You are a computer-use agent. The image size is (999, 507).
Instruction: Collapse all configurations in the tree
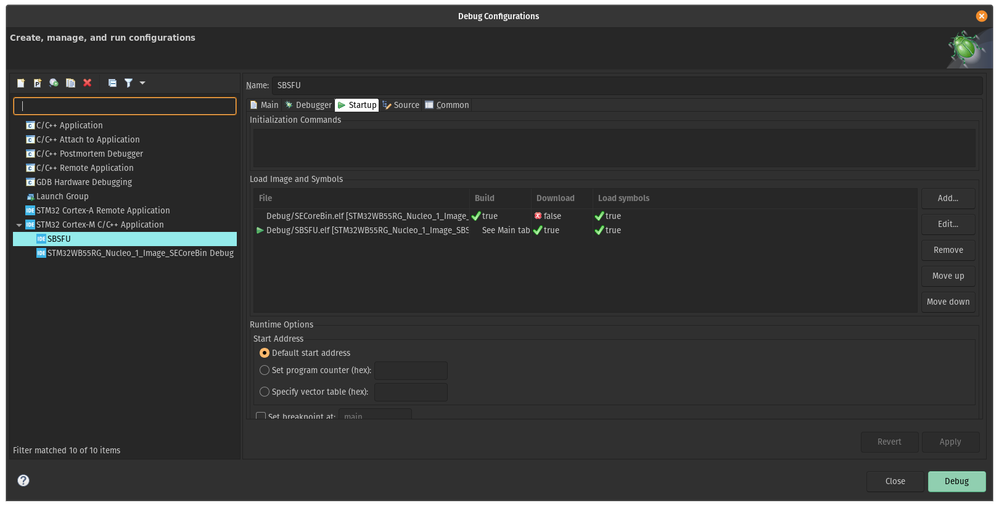pos(112,83)
